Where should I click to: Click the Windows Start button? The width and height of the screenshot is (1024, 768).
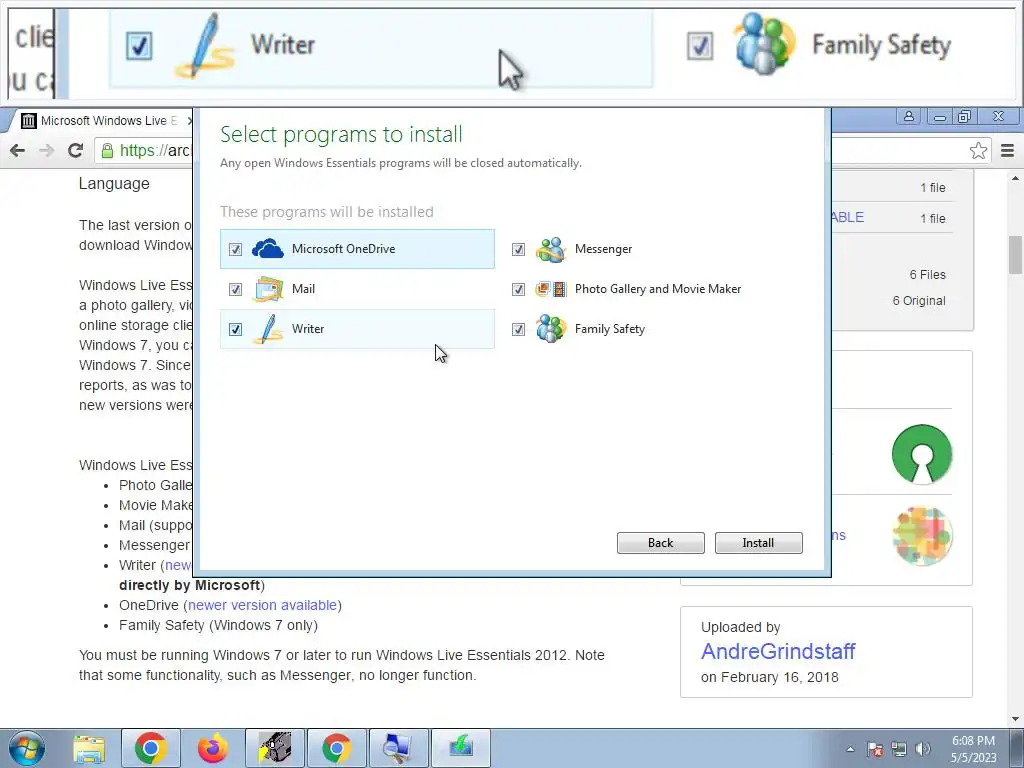pyautogui.click(x=26, y=748)
